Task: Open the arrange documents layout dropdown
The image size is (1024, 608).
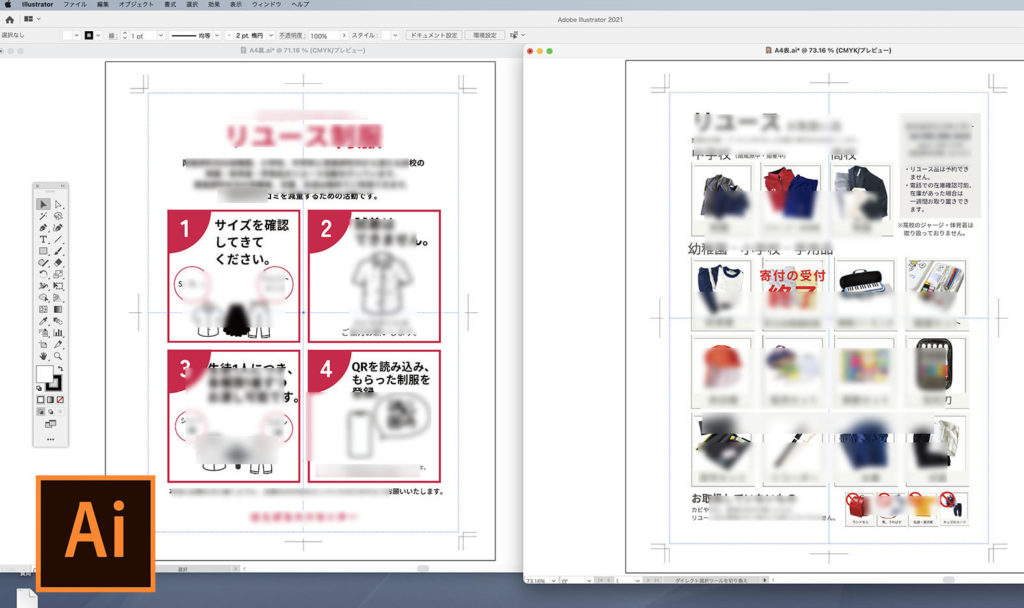Action: click(33, 19)
